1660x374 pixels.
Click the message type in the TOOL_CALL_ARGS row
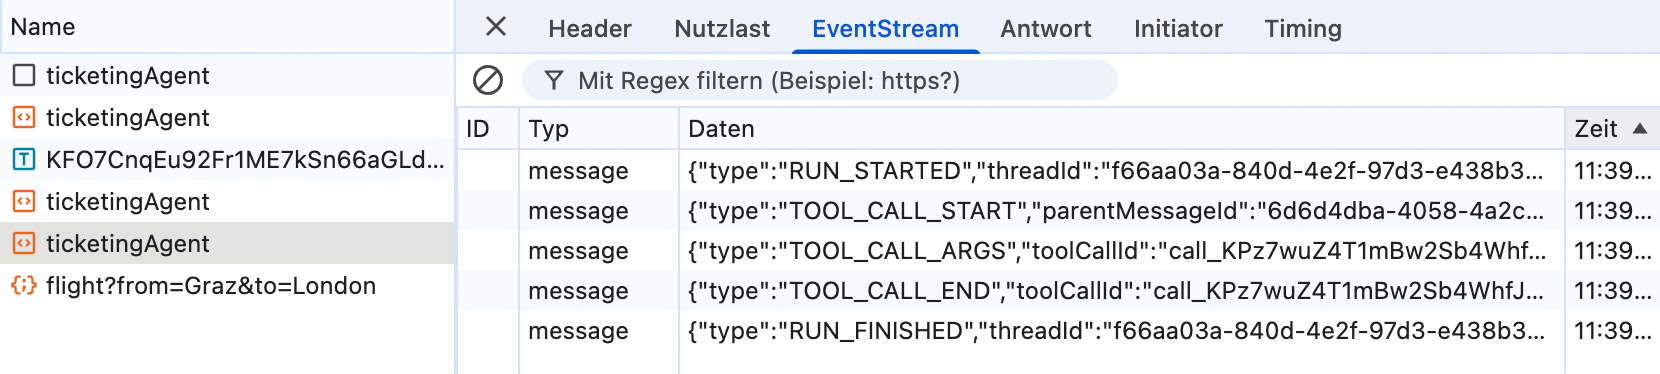point(578,251)
